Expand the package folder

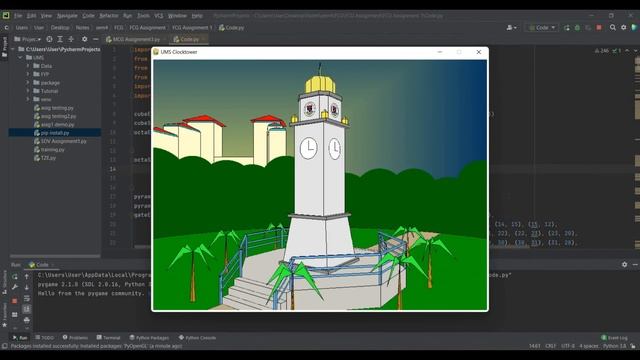(28, 82)
